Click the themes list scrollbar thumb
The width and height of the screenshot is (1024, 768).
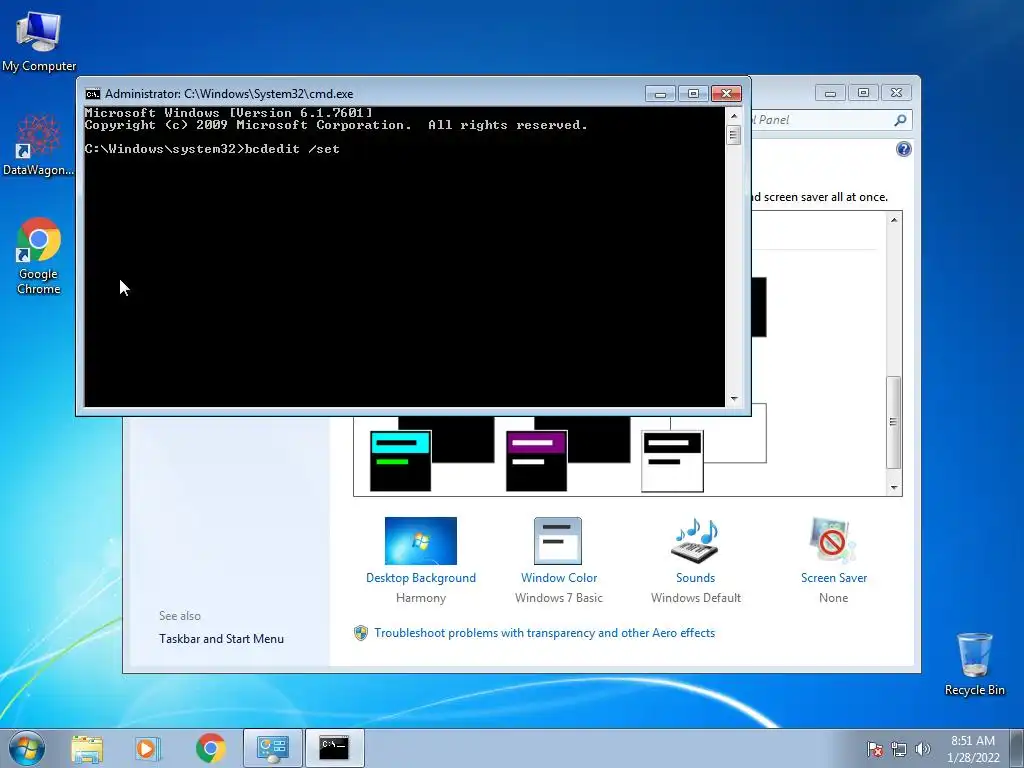[x=894, y=422]
